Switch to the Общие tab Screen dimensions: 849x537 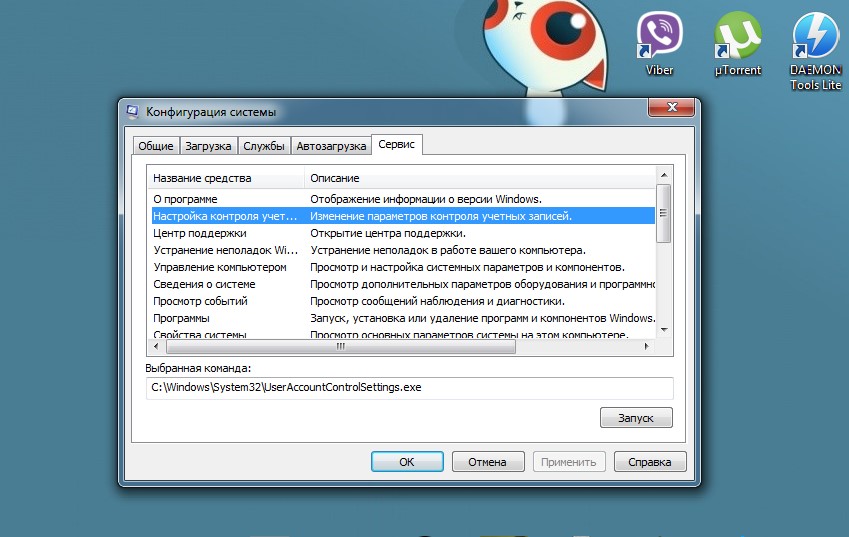[156, 146]
